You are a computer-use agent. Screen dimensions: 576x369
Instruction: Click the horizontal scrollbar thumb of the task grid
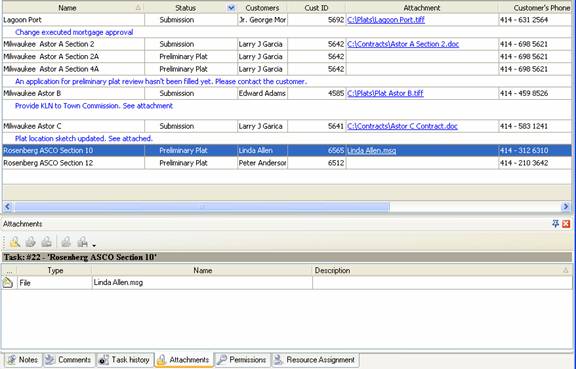(202, 207)
